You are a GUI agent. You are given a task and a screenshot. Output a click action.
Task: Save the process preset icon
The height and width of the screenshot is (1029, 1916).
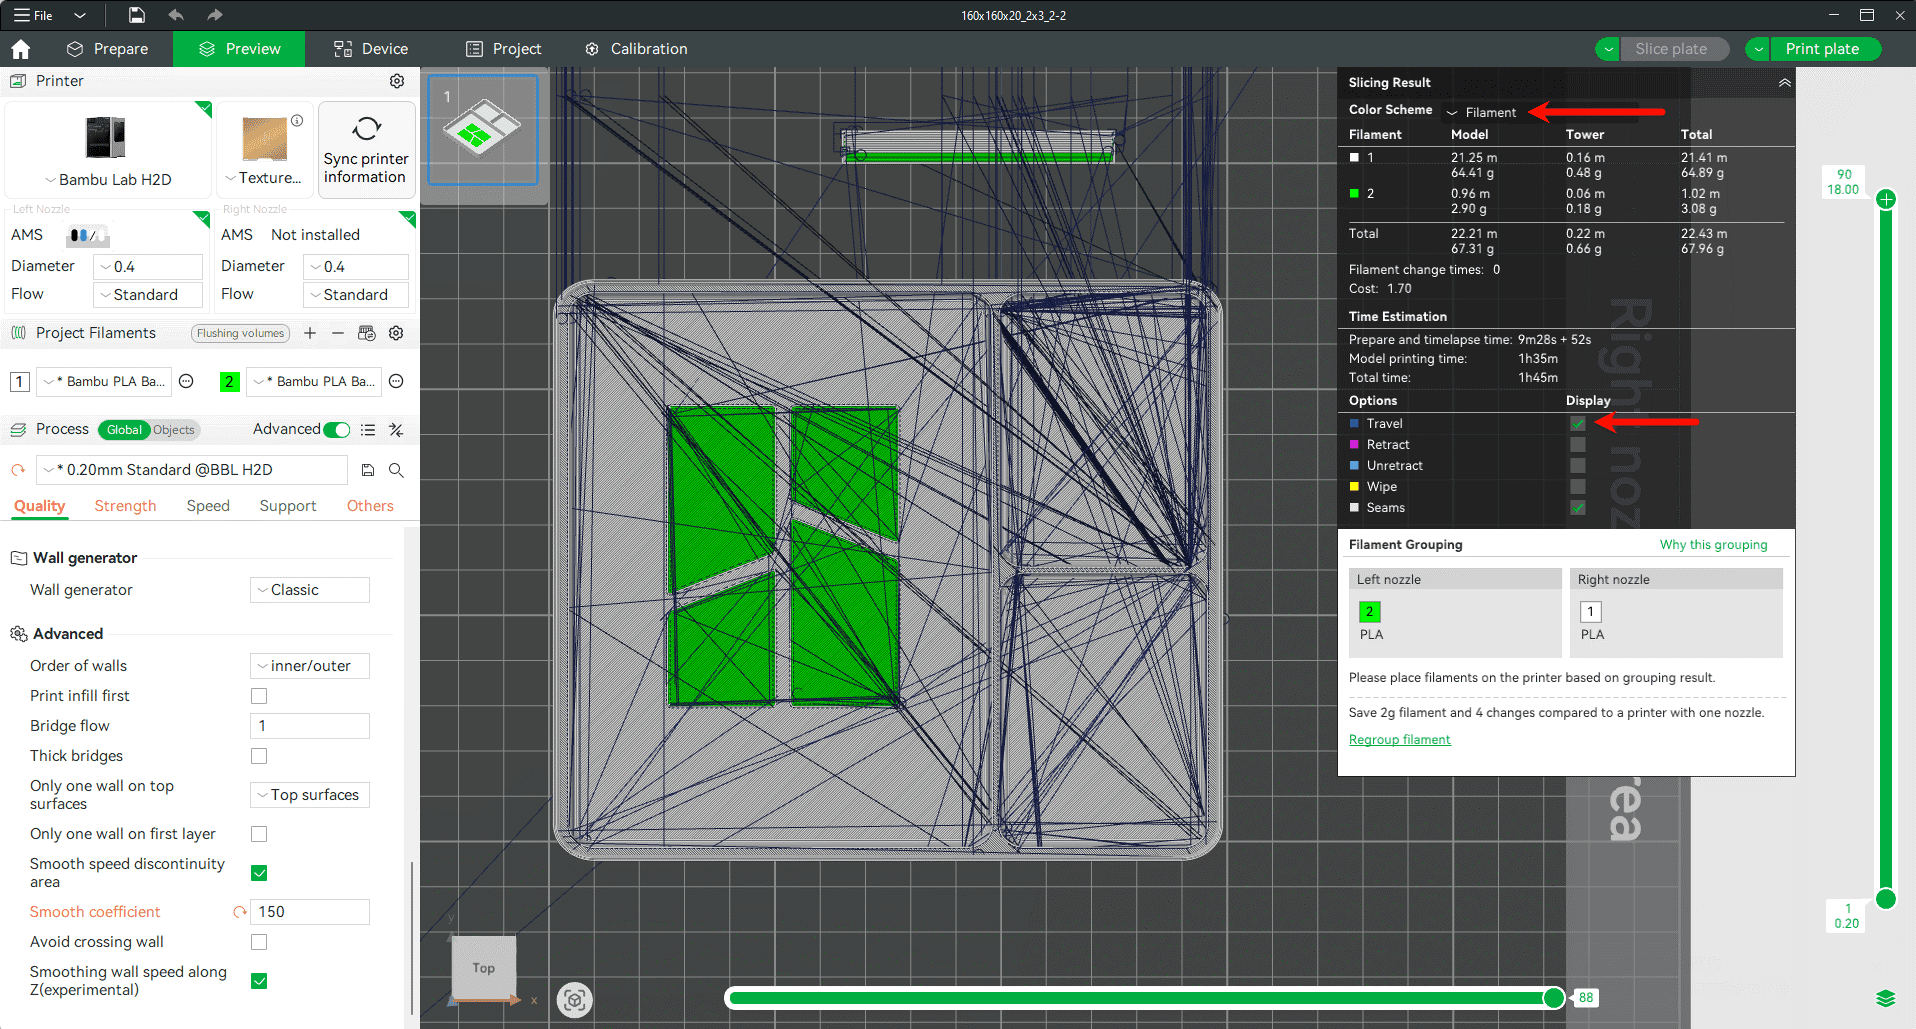click(368, 470)
